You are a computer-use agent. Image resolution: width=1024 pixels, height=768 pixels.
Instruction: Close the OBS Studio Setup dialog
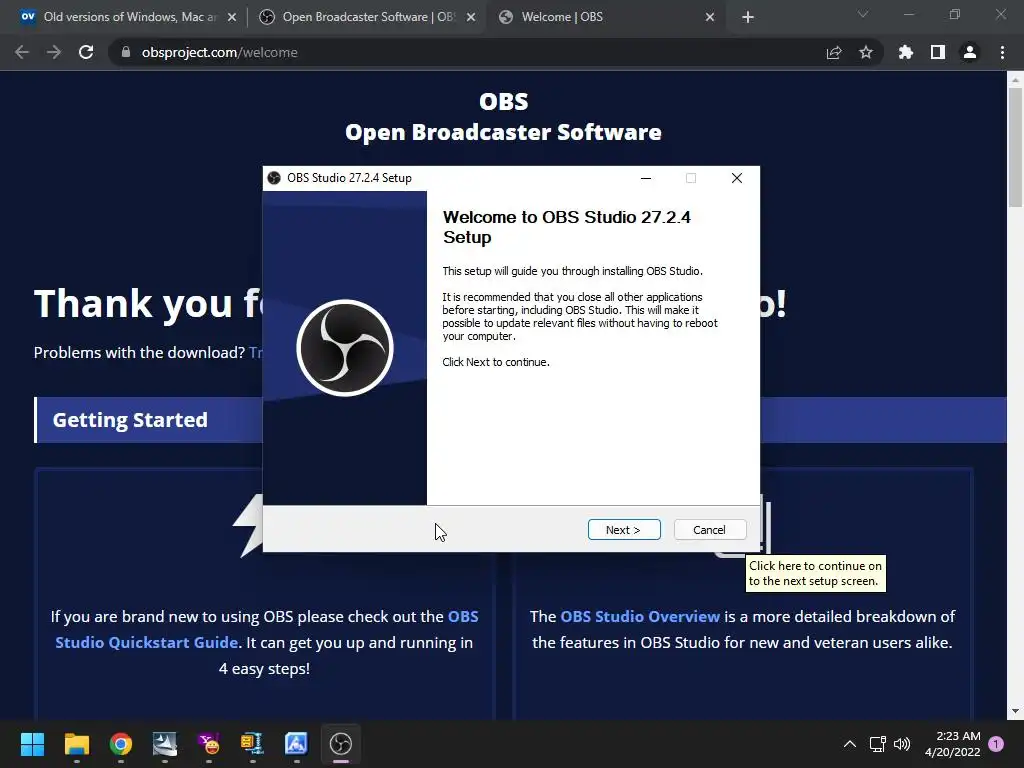point(737,178)
